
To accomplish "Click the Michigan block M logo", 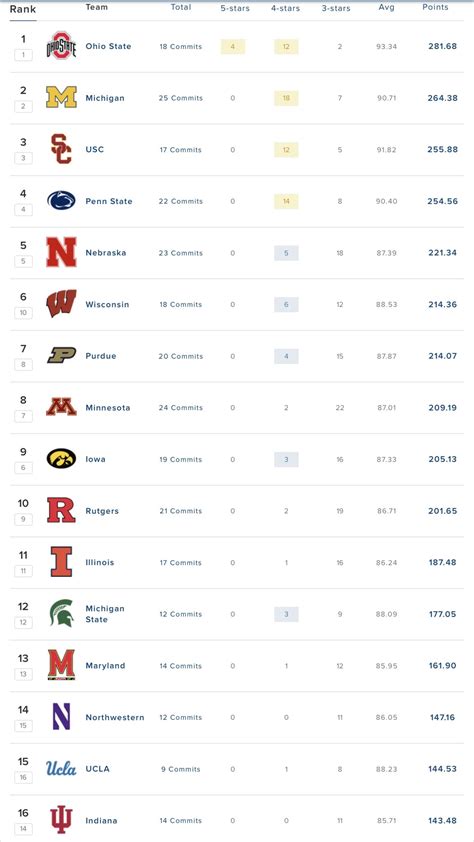I will coord(61,97).
